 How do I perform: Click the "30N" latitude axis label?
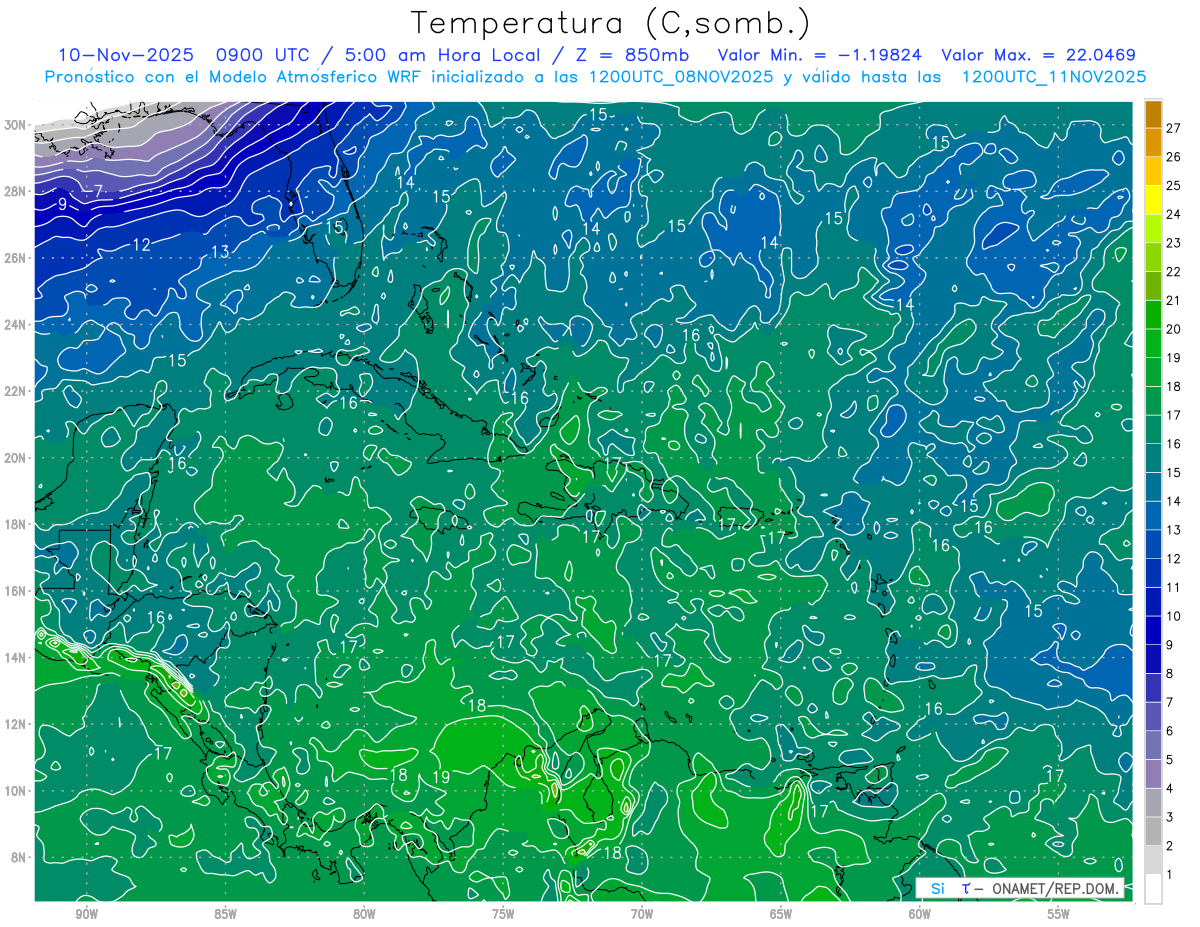click(x=17, y=125)
